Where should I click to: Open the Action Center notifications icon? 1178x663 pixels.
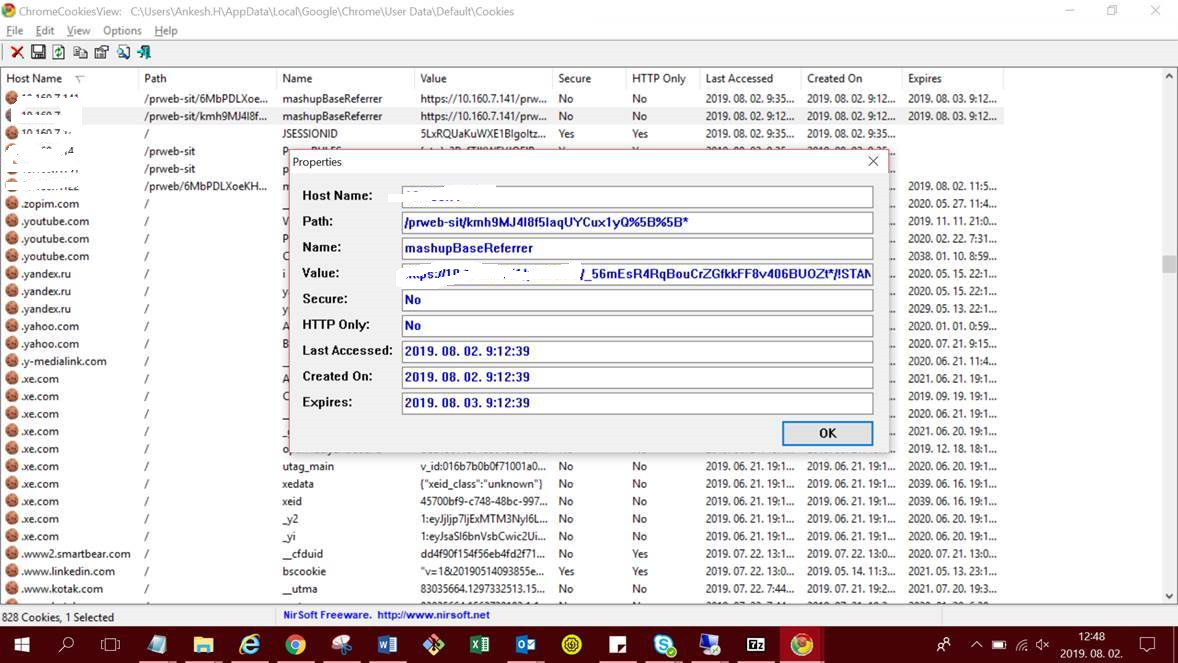pos(1147,644)
